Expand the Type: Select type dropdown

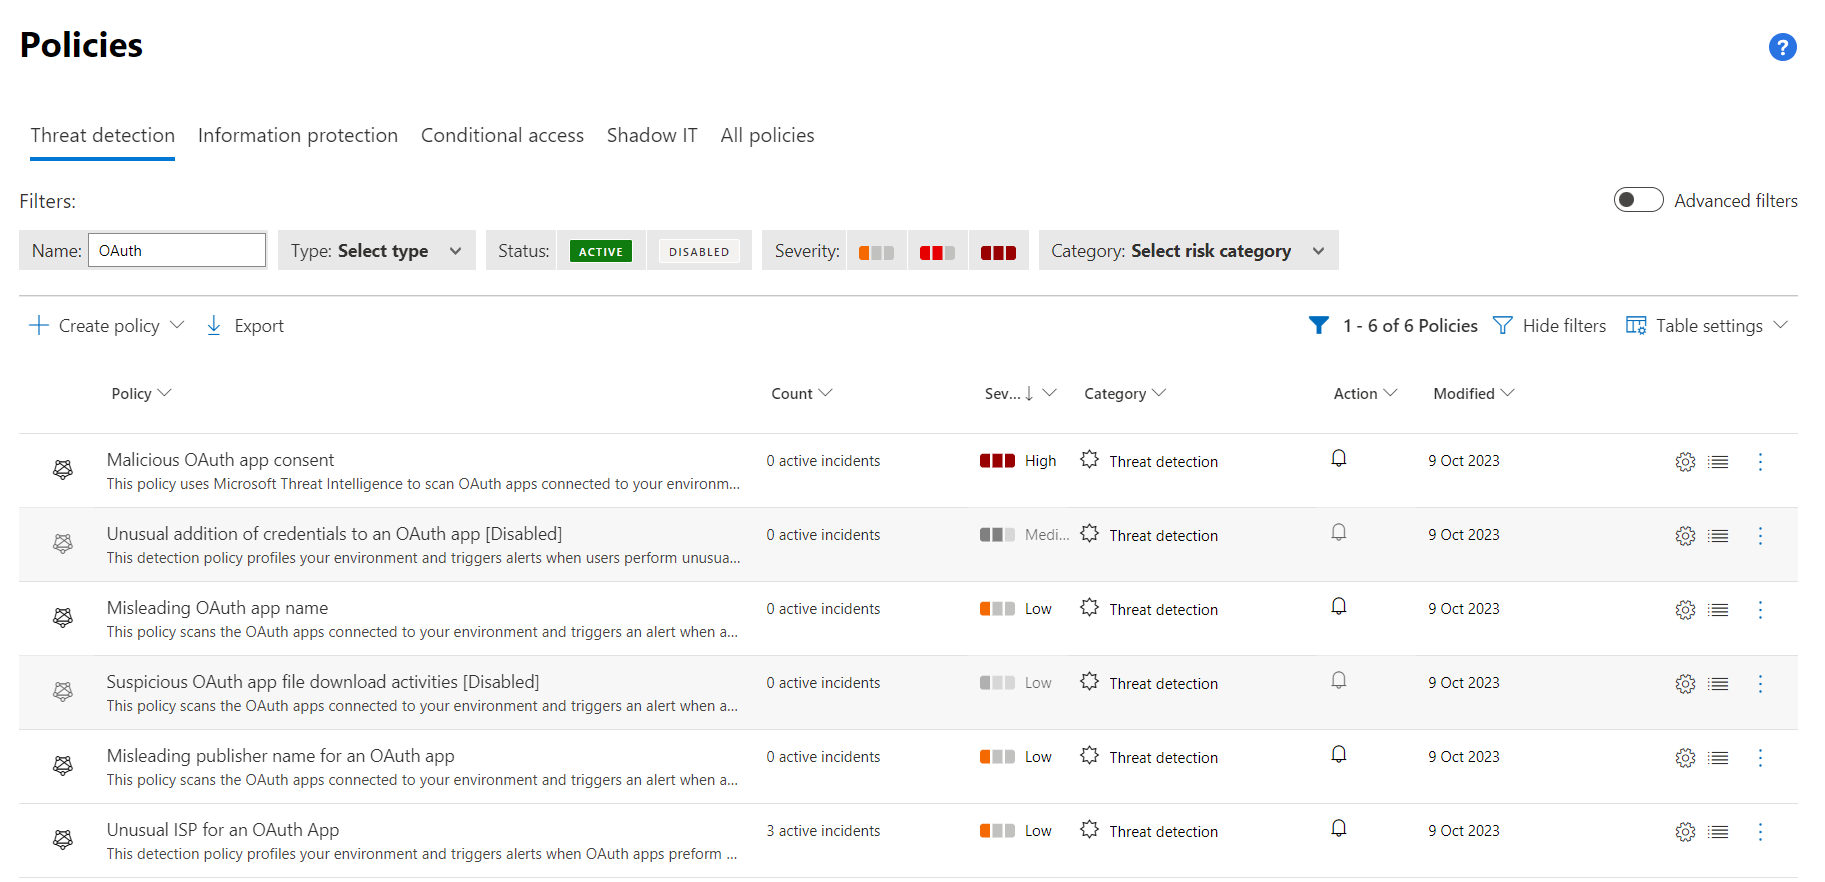tap(376, 251)
